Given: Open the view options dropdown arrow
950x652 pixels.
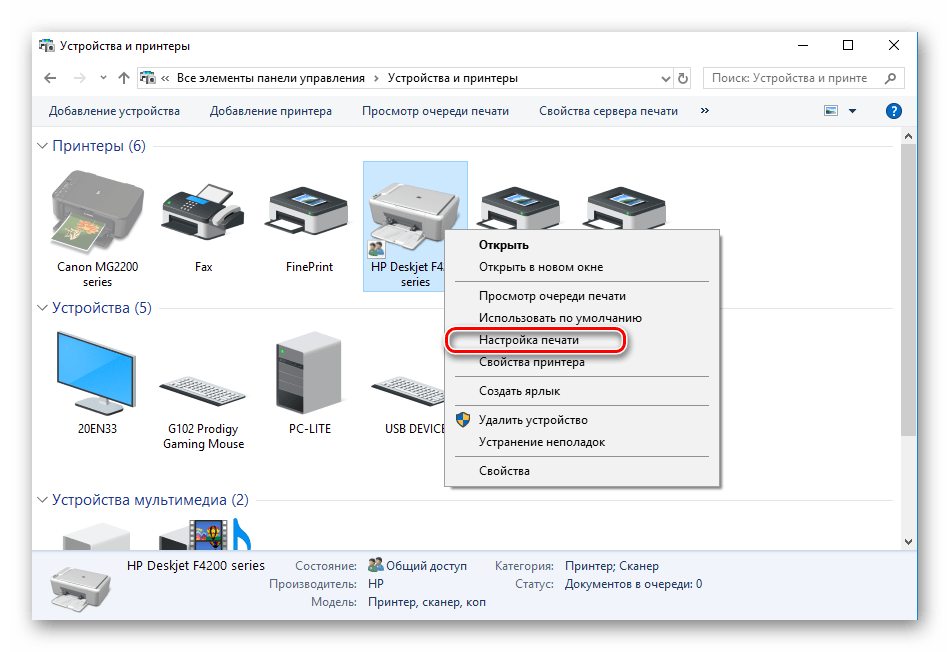Looking at the screenshot, I should (853, 111).
